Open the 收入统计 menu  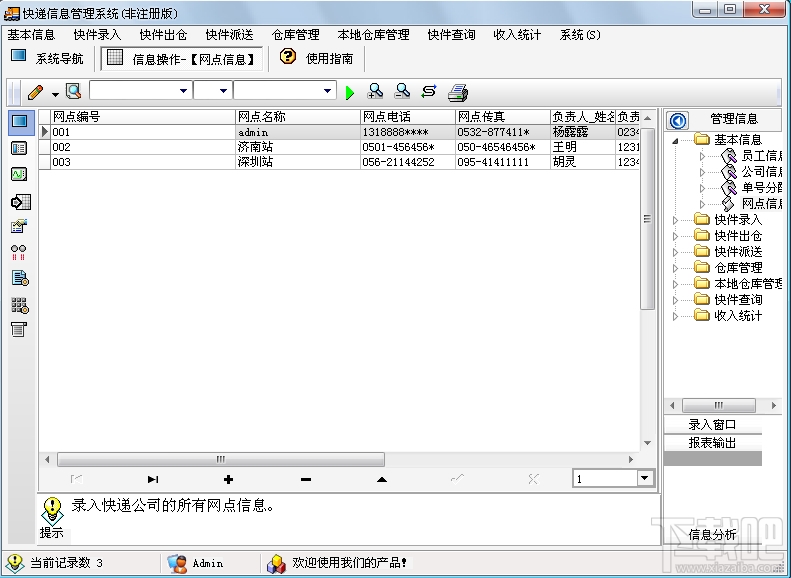[518, 35]
